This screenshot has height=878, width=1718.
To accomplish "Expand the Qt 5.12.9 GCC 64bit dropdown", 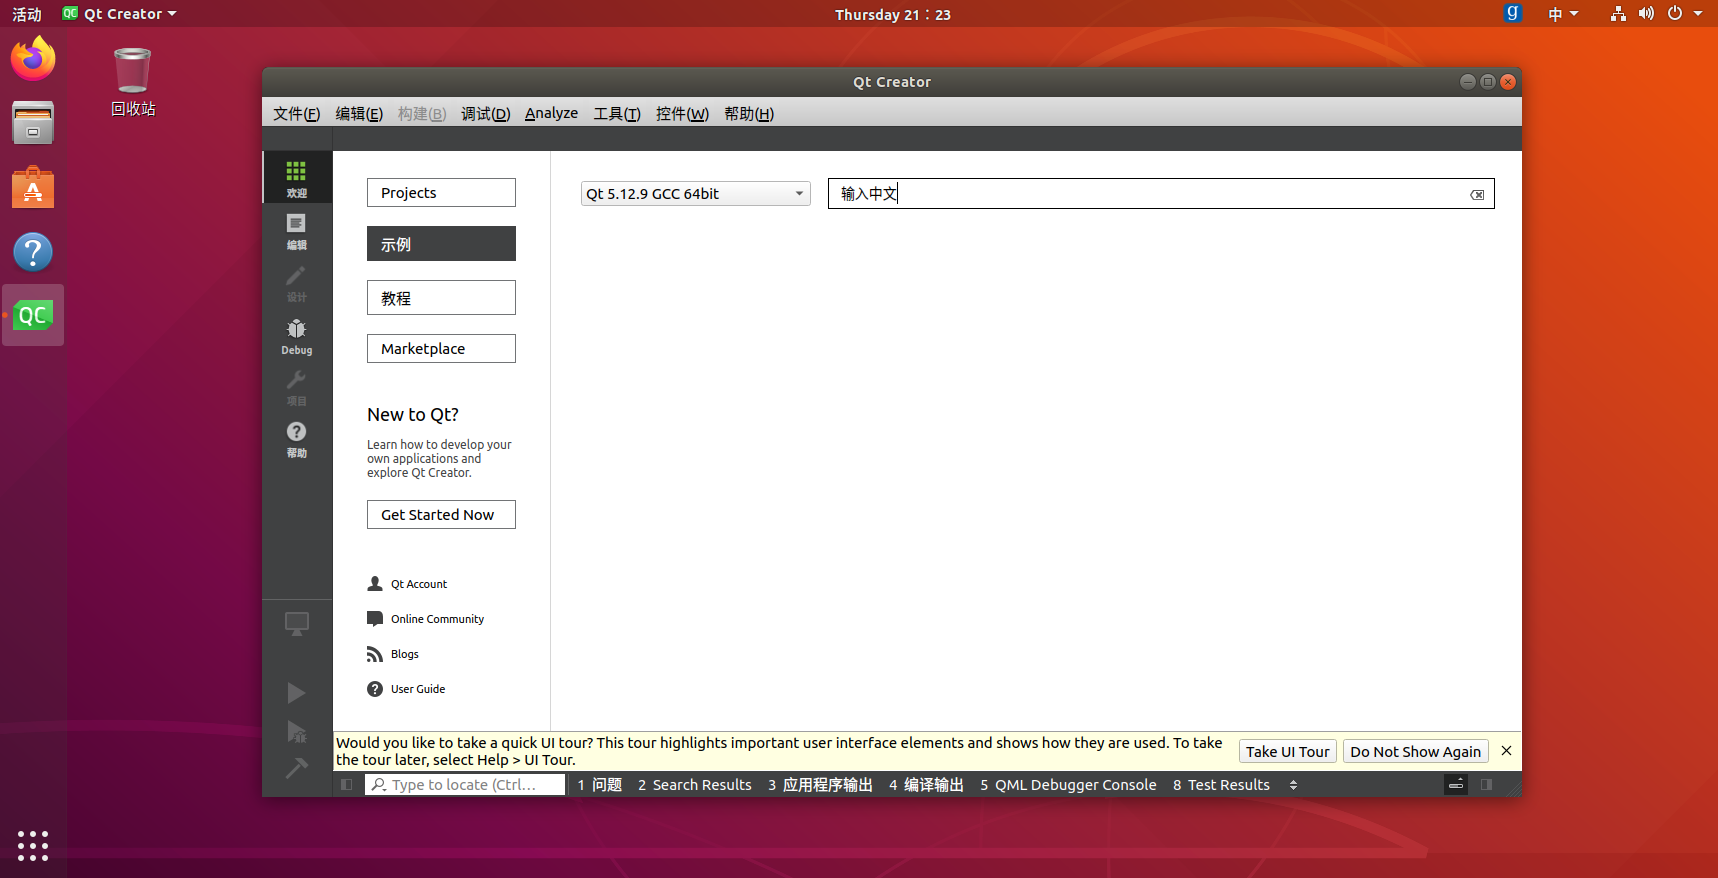I will coord(696,194).
